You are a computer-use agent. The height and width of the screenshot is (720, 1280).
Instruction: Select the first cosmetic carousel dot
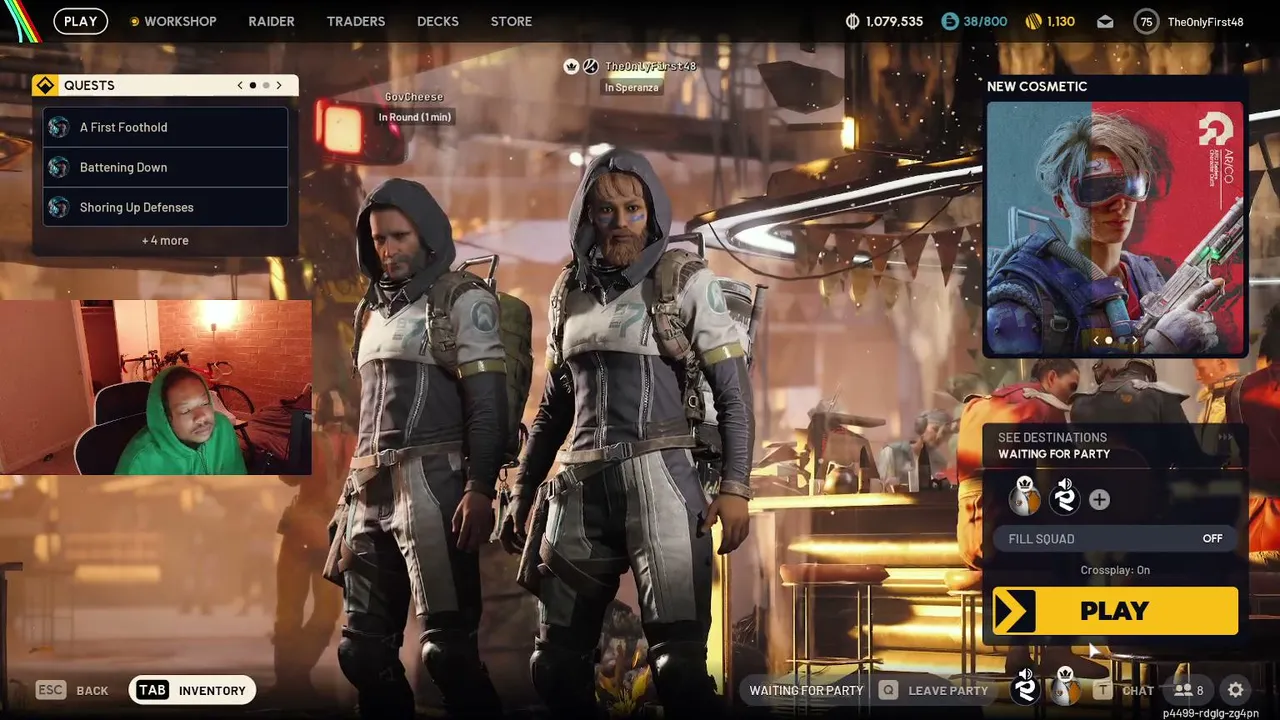(1109, 340)
